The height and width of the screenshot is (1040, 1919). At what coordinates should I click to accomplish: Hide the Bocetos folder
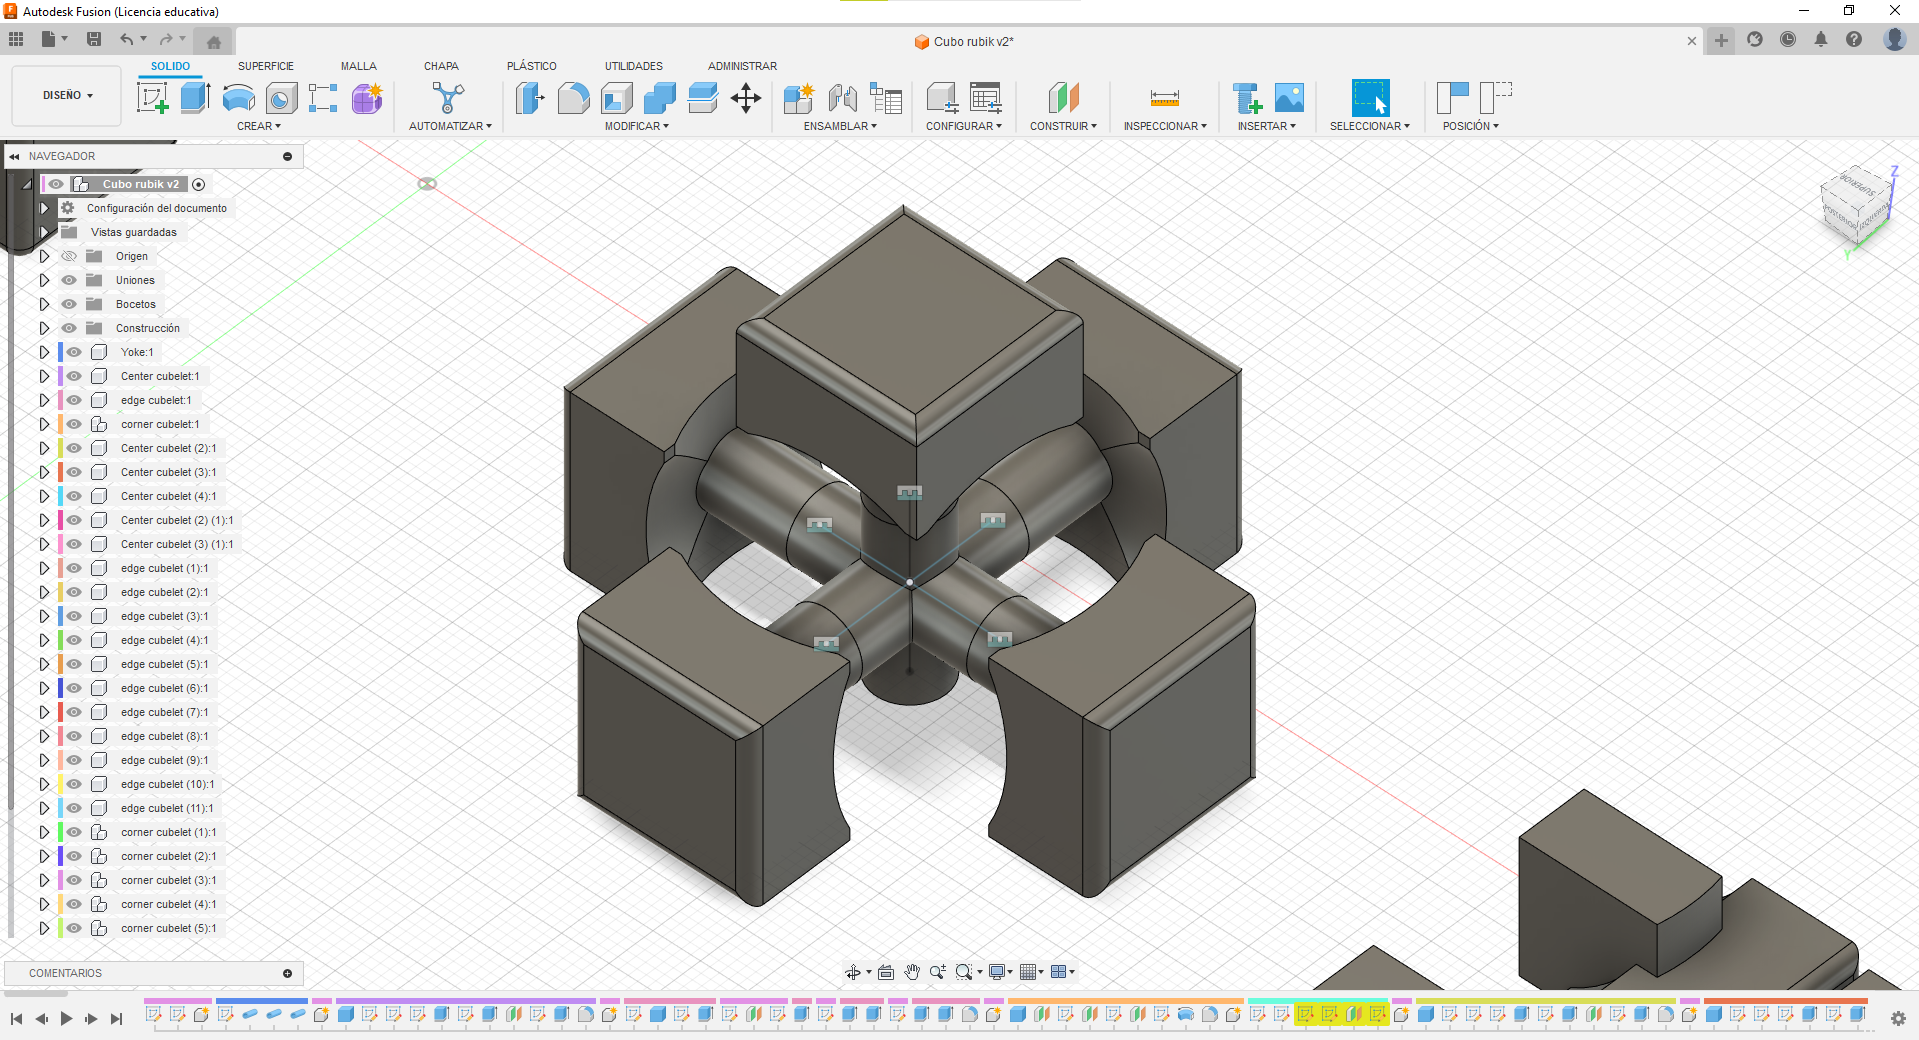coord(69,304)
